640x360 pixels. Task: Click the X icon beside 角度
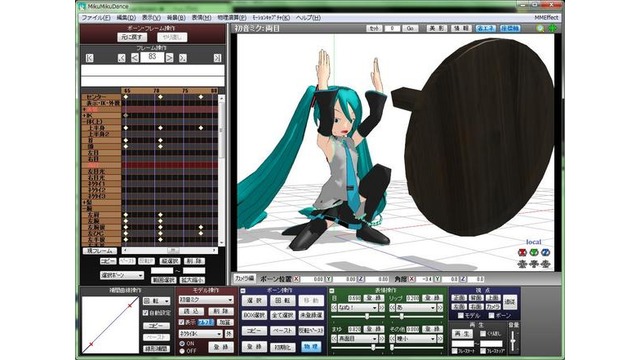(x=412, y=279)
